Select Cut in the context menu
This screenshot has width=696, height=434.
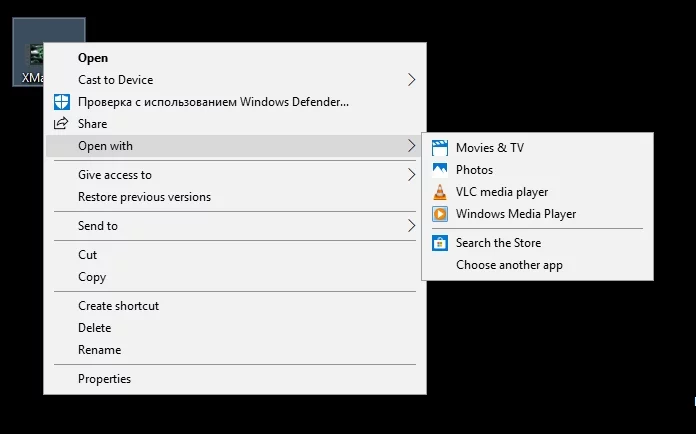(x=88, y=255)
